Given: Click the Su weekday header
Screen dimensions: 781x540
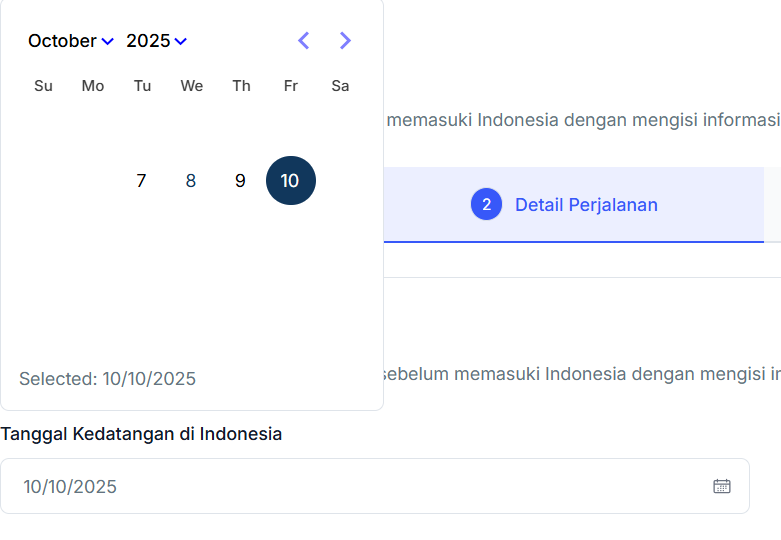Looking at the screenshot, I should pyautogui.click(x=43, y=86).
